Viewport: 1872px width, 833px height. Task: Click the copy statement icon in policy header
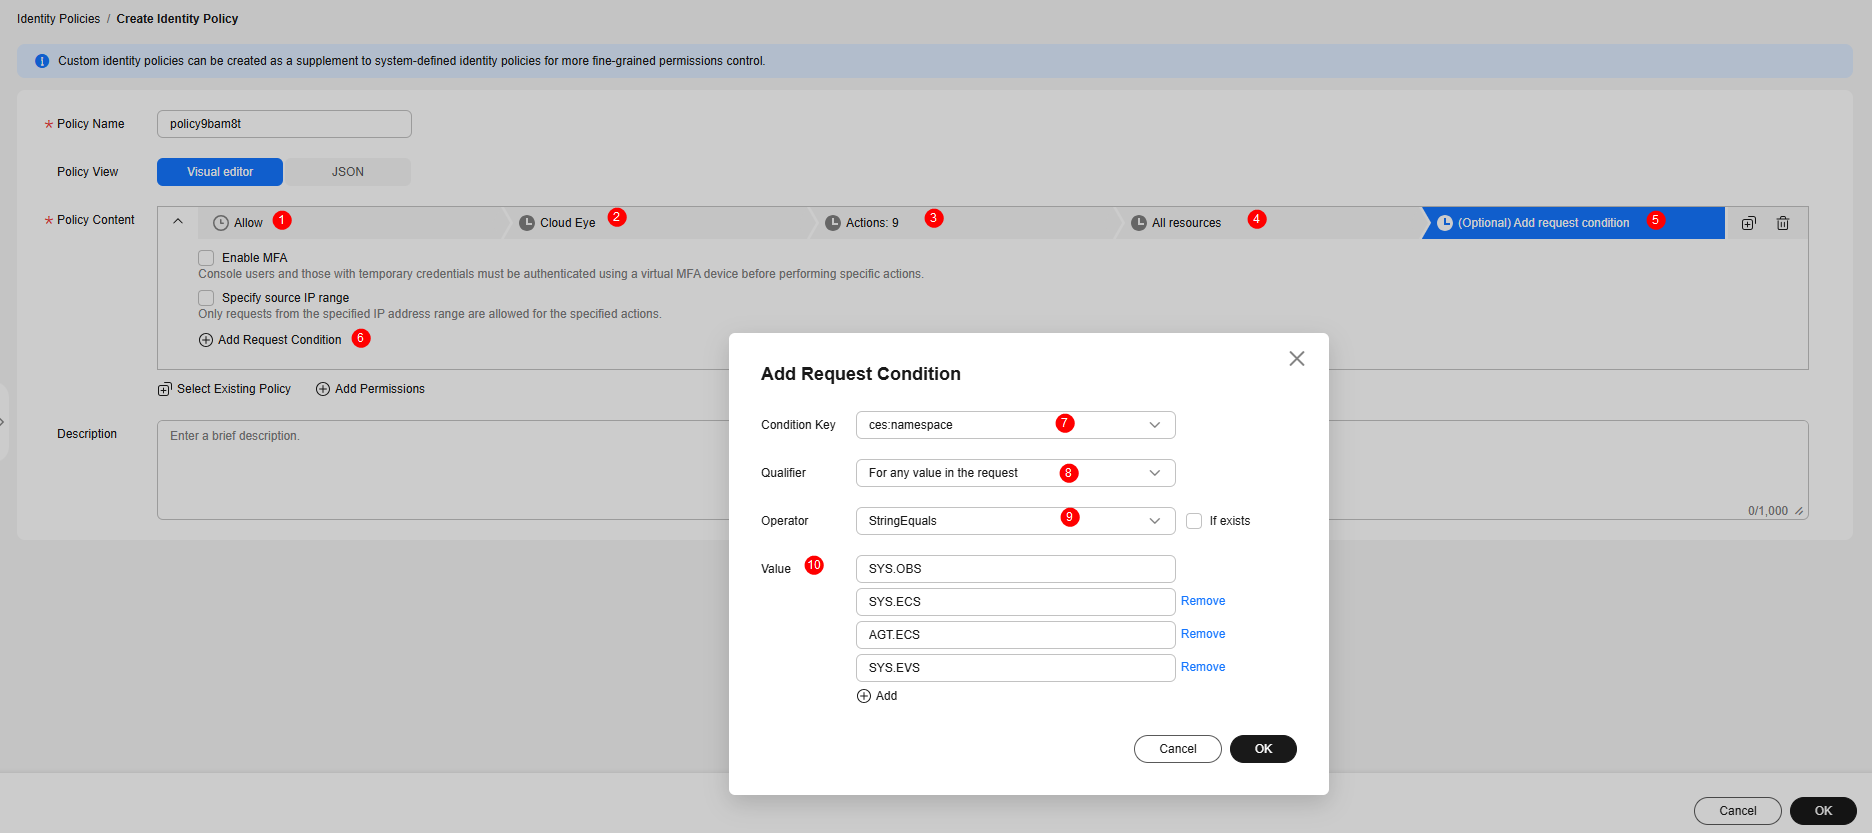pyautogui.click(x=1748, y=223)
